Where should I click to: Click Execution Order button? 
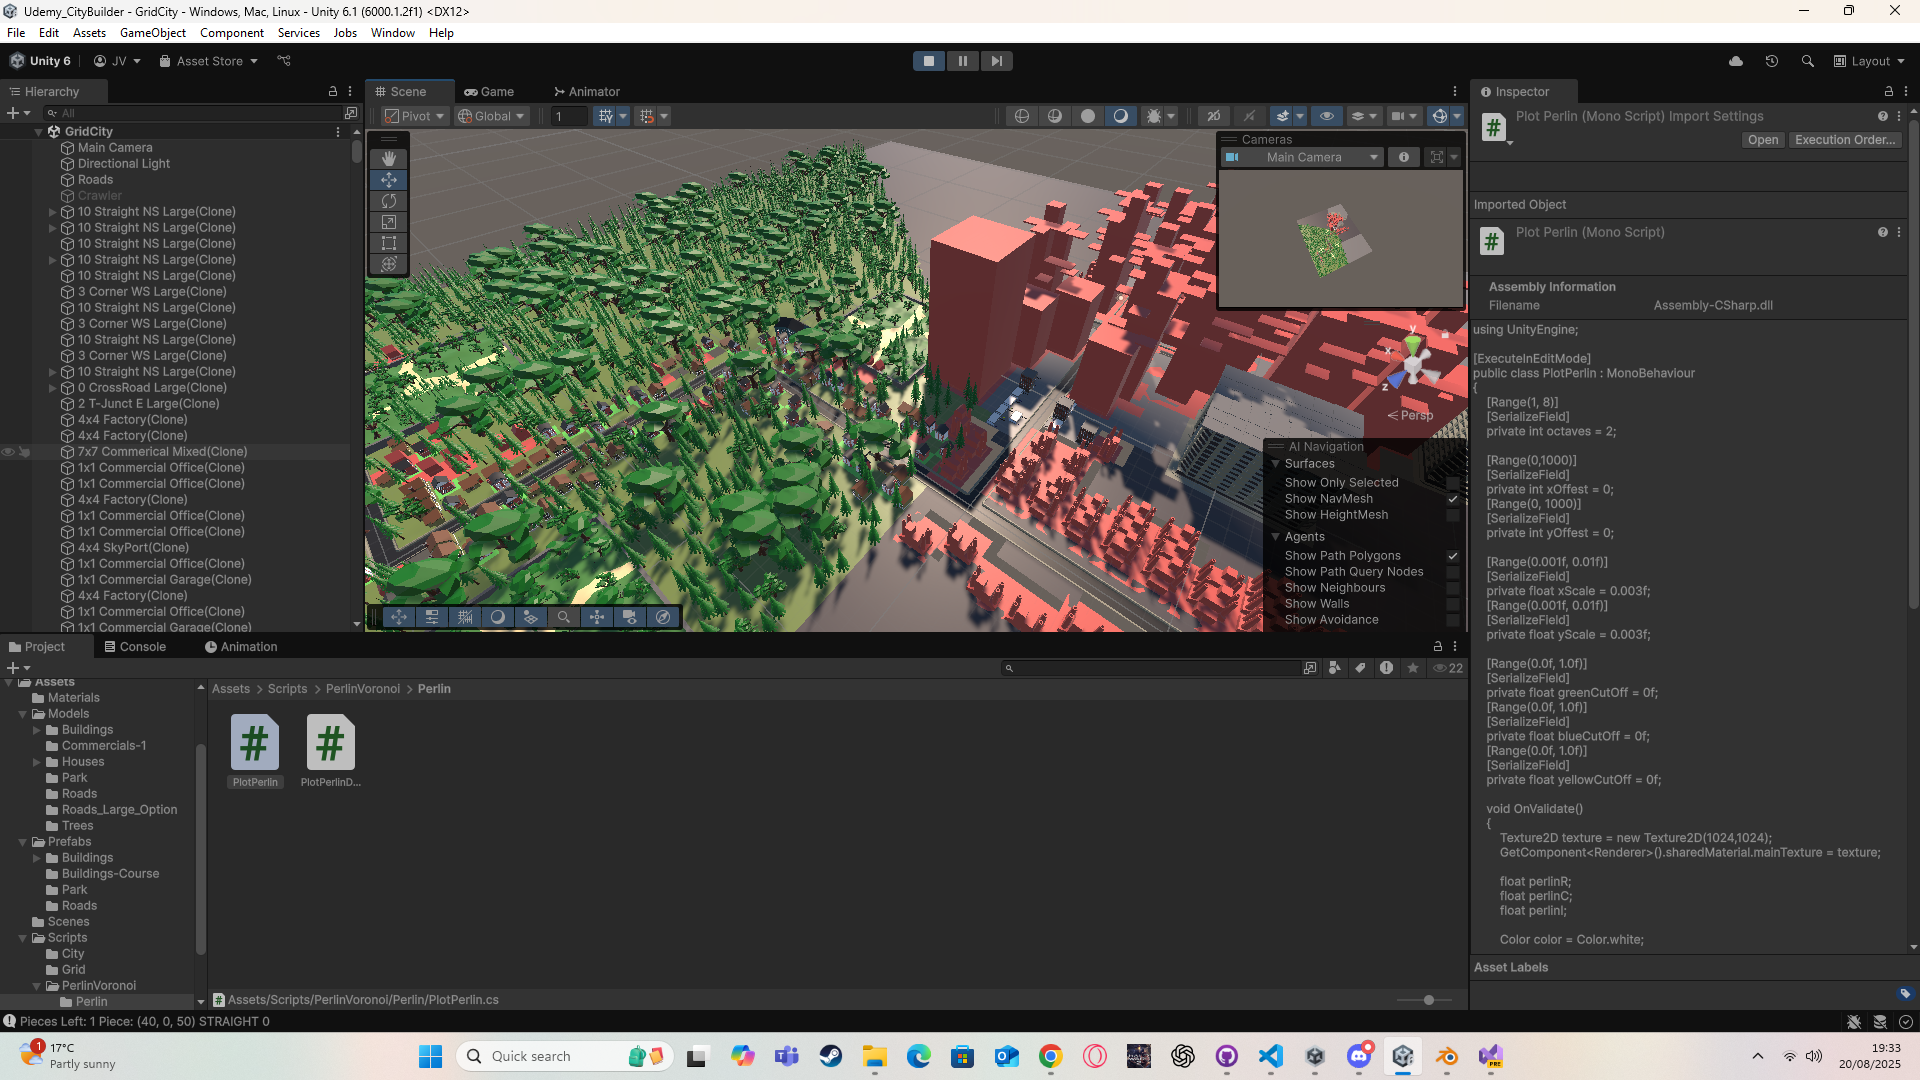(1845, 140)
